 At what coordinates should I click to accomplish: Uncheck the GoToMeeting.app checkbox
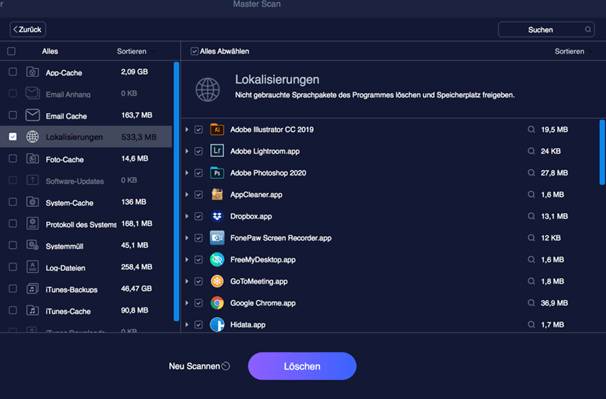click(199, 281)
